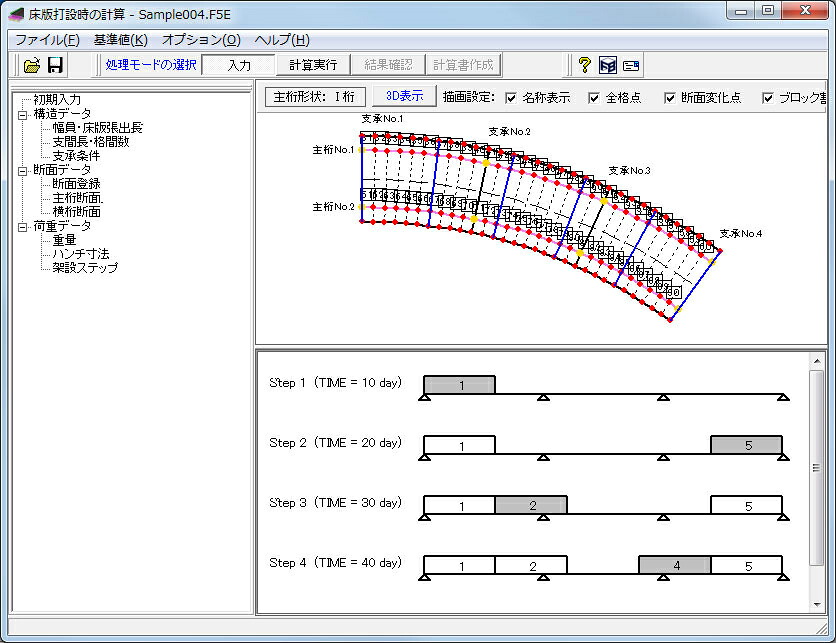Click the 3D box product info icon
Screen dimensions: 836x643
(x=608, y=65)
